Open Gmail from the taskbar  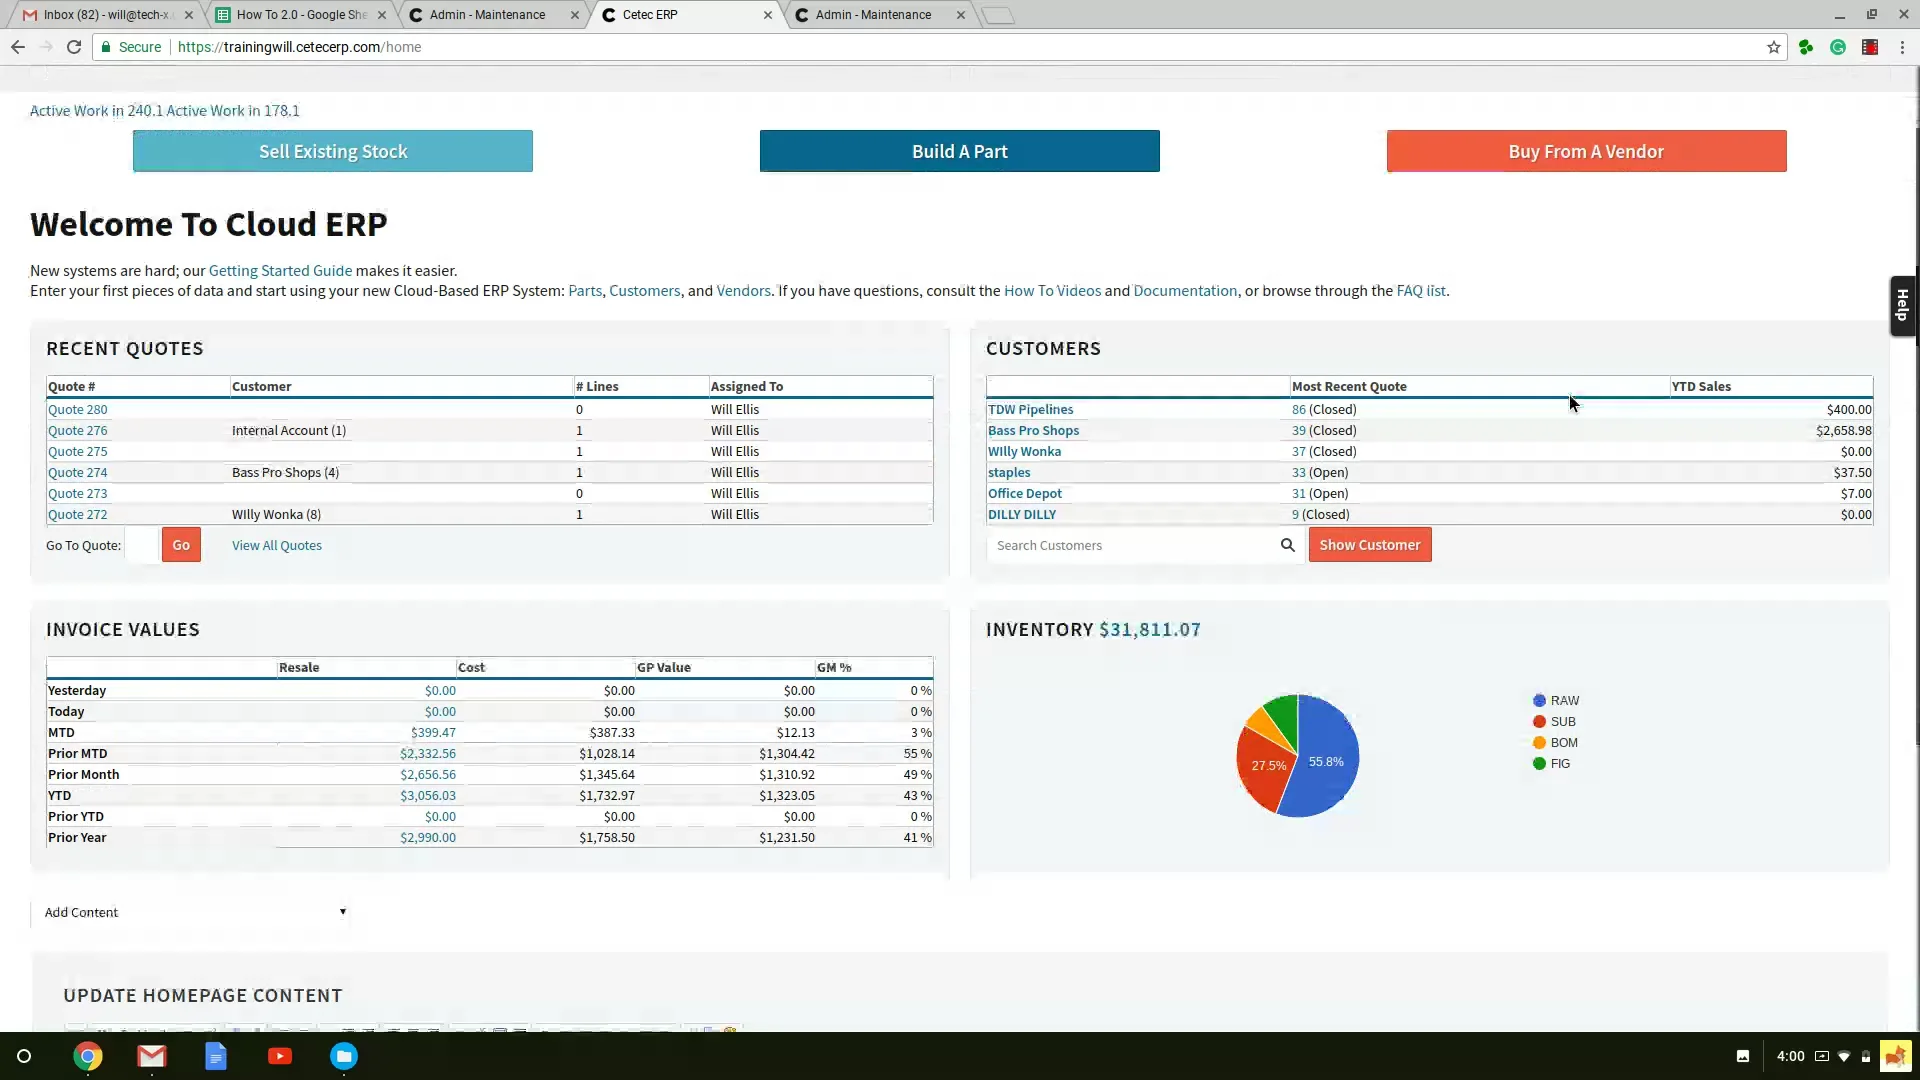[x=151, y=1056]
